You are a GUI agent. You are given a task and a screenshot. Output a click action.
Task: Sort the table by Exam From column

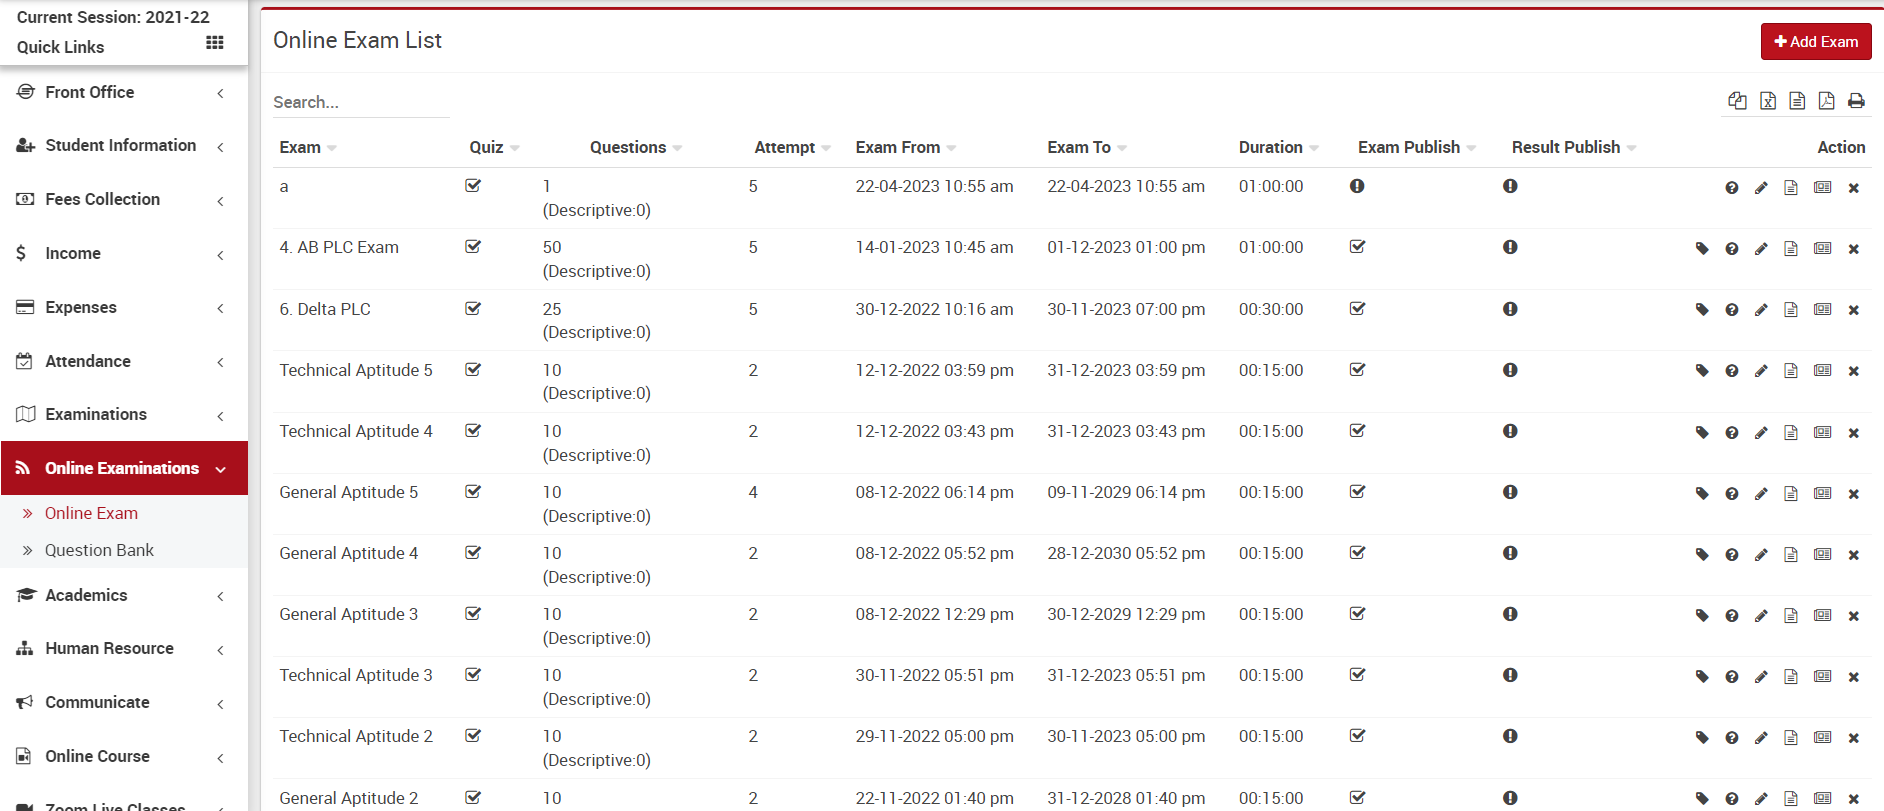tap(898, 147)
